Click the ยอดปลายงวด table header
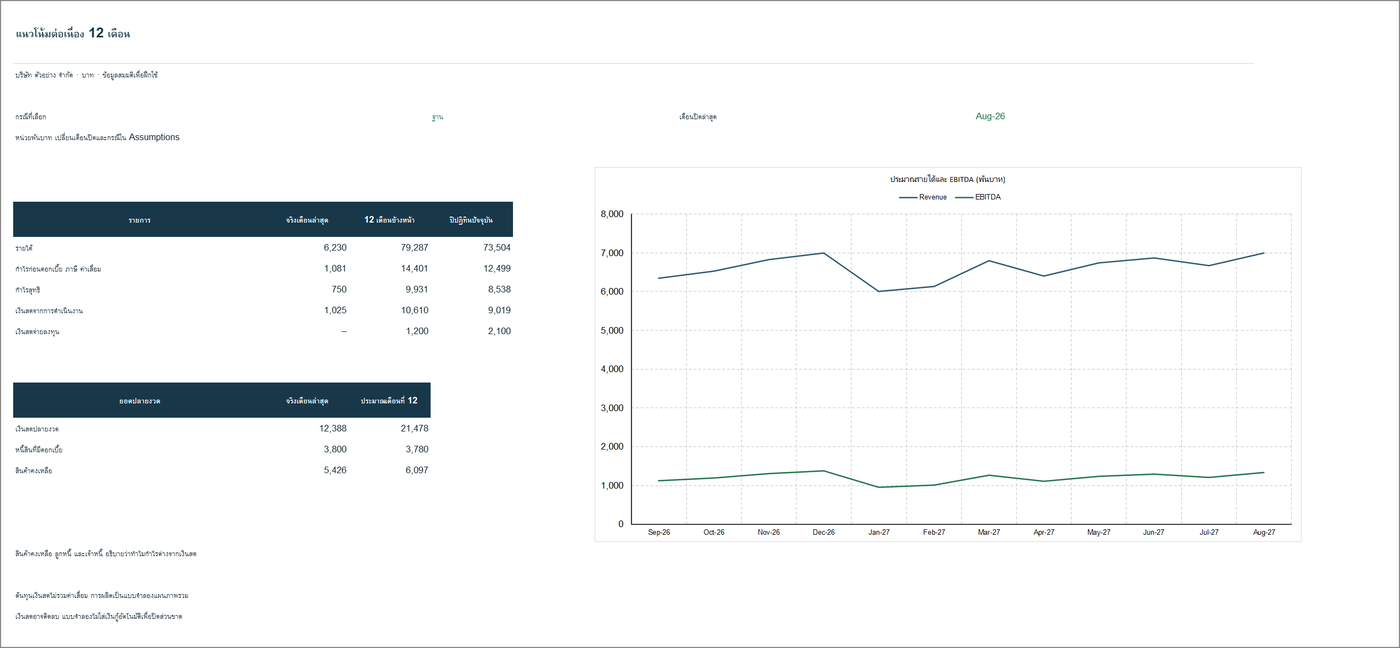 pyautogui.click(x=139, y=400)
